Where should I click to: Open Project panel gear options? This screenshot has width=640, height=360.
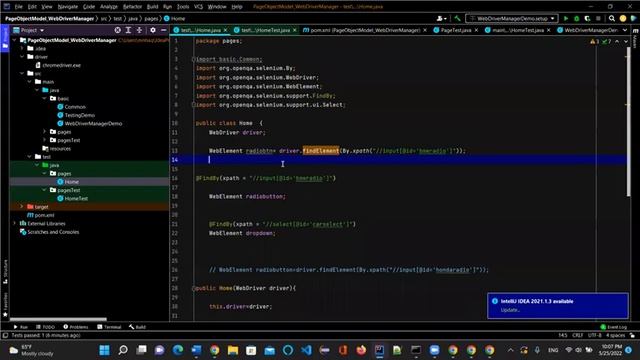153,30
